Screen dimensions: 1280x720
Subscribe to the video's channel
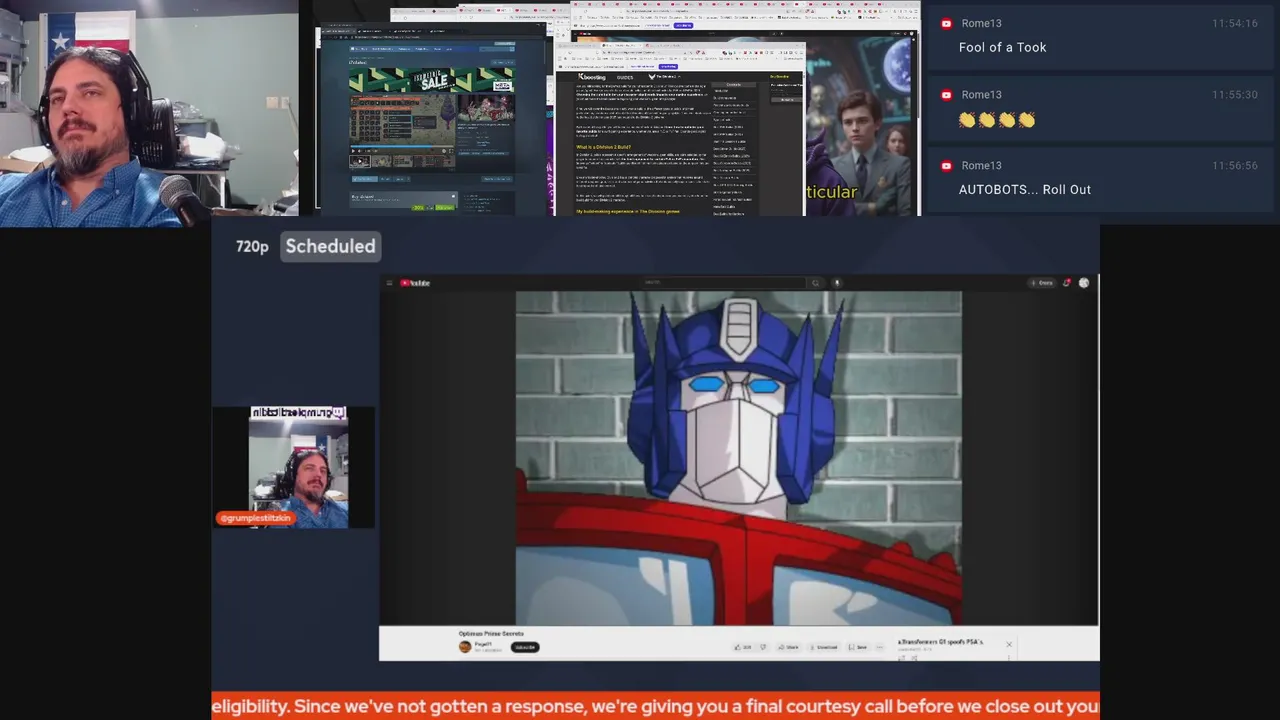click(525, 647)
